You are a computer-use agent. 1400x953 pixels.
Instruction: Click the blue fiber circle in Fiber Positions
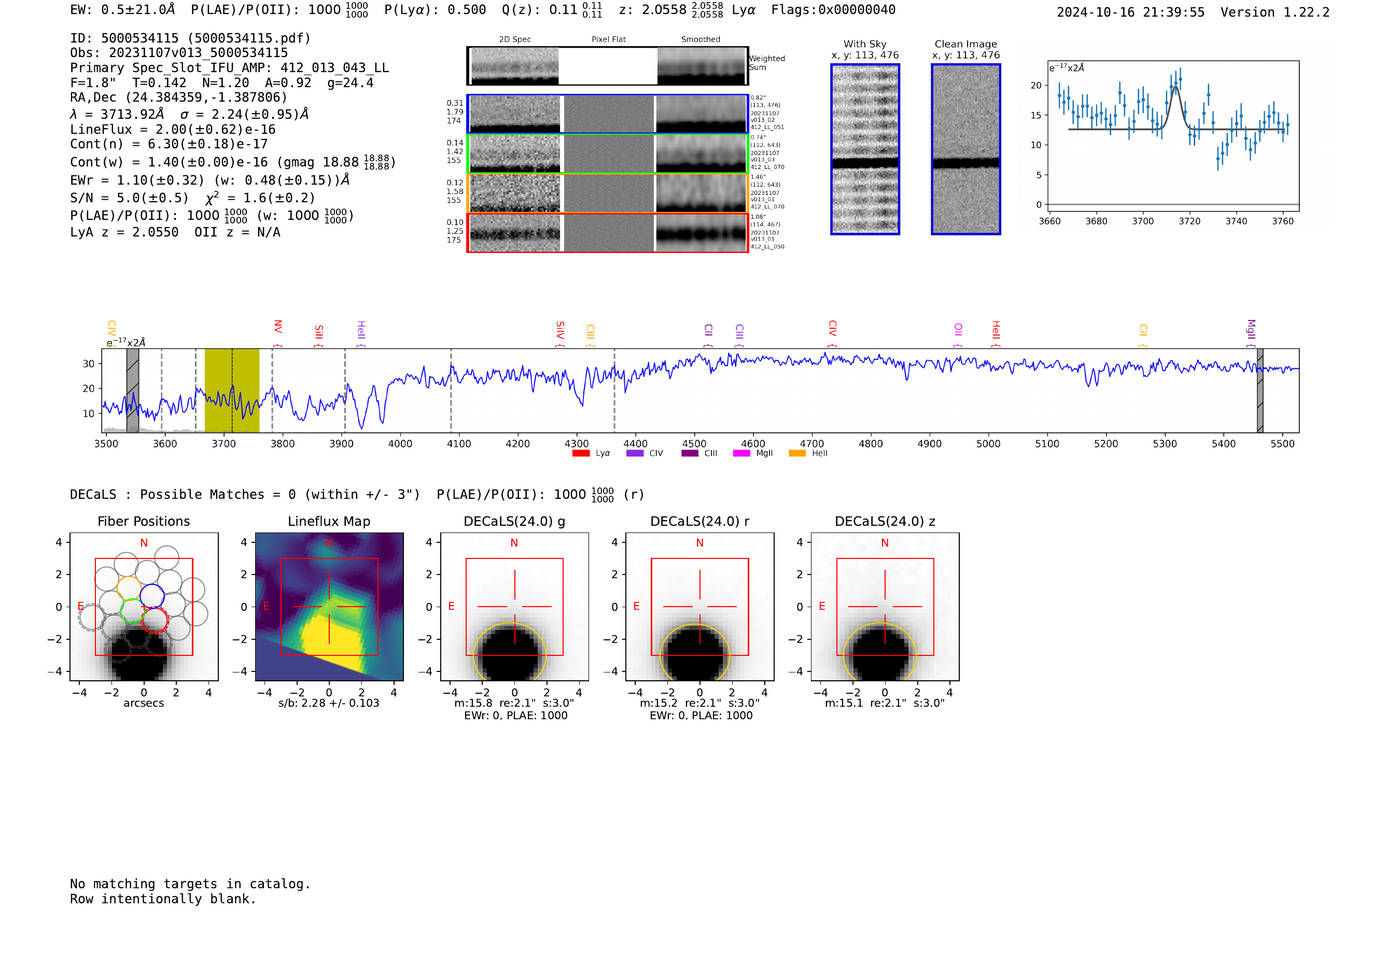(x=152, y=596)
